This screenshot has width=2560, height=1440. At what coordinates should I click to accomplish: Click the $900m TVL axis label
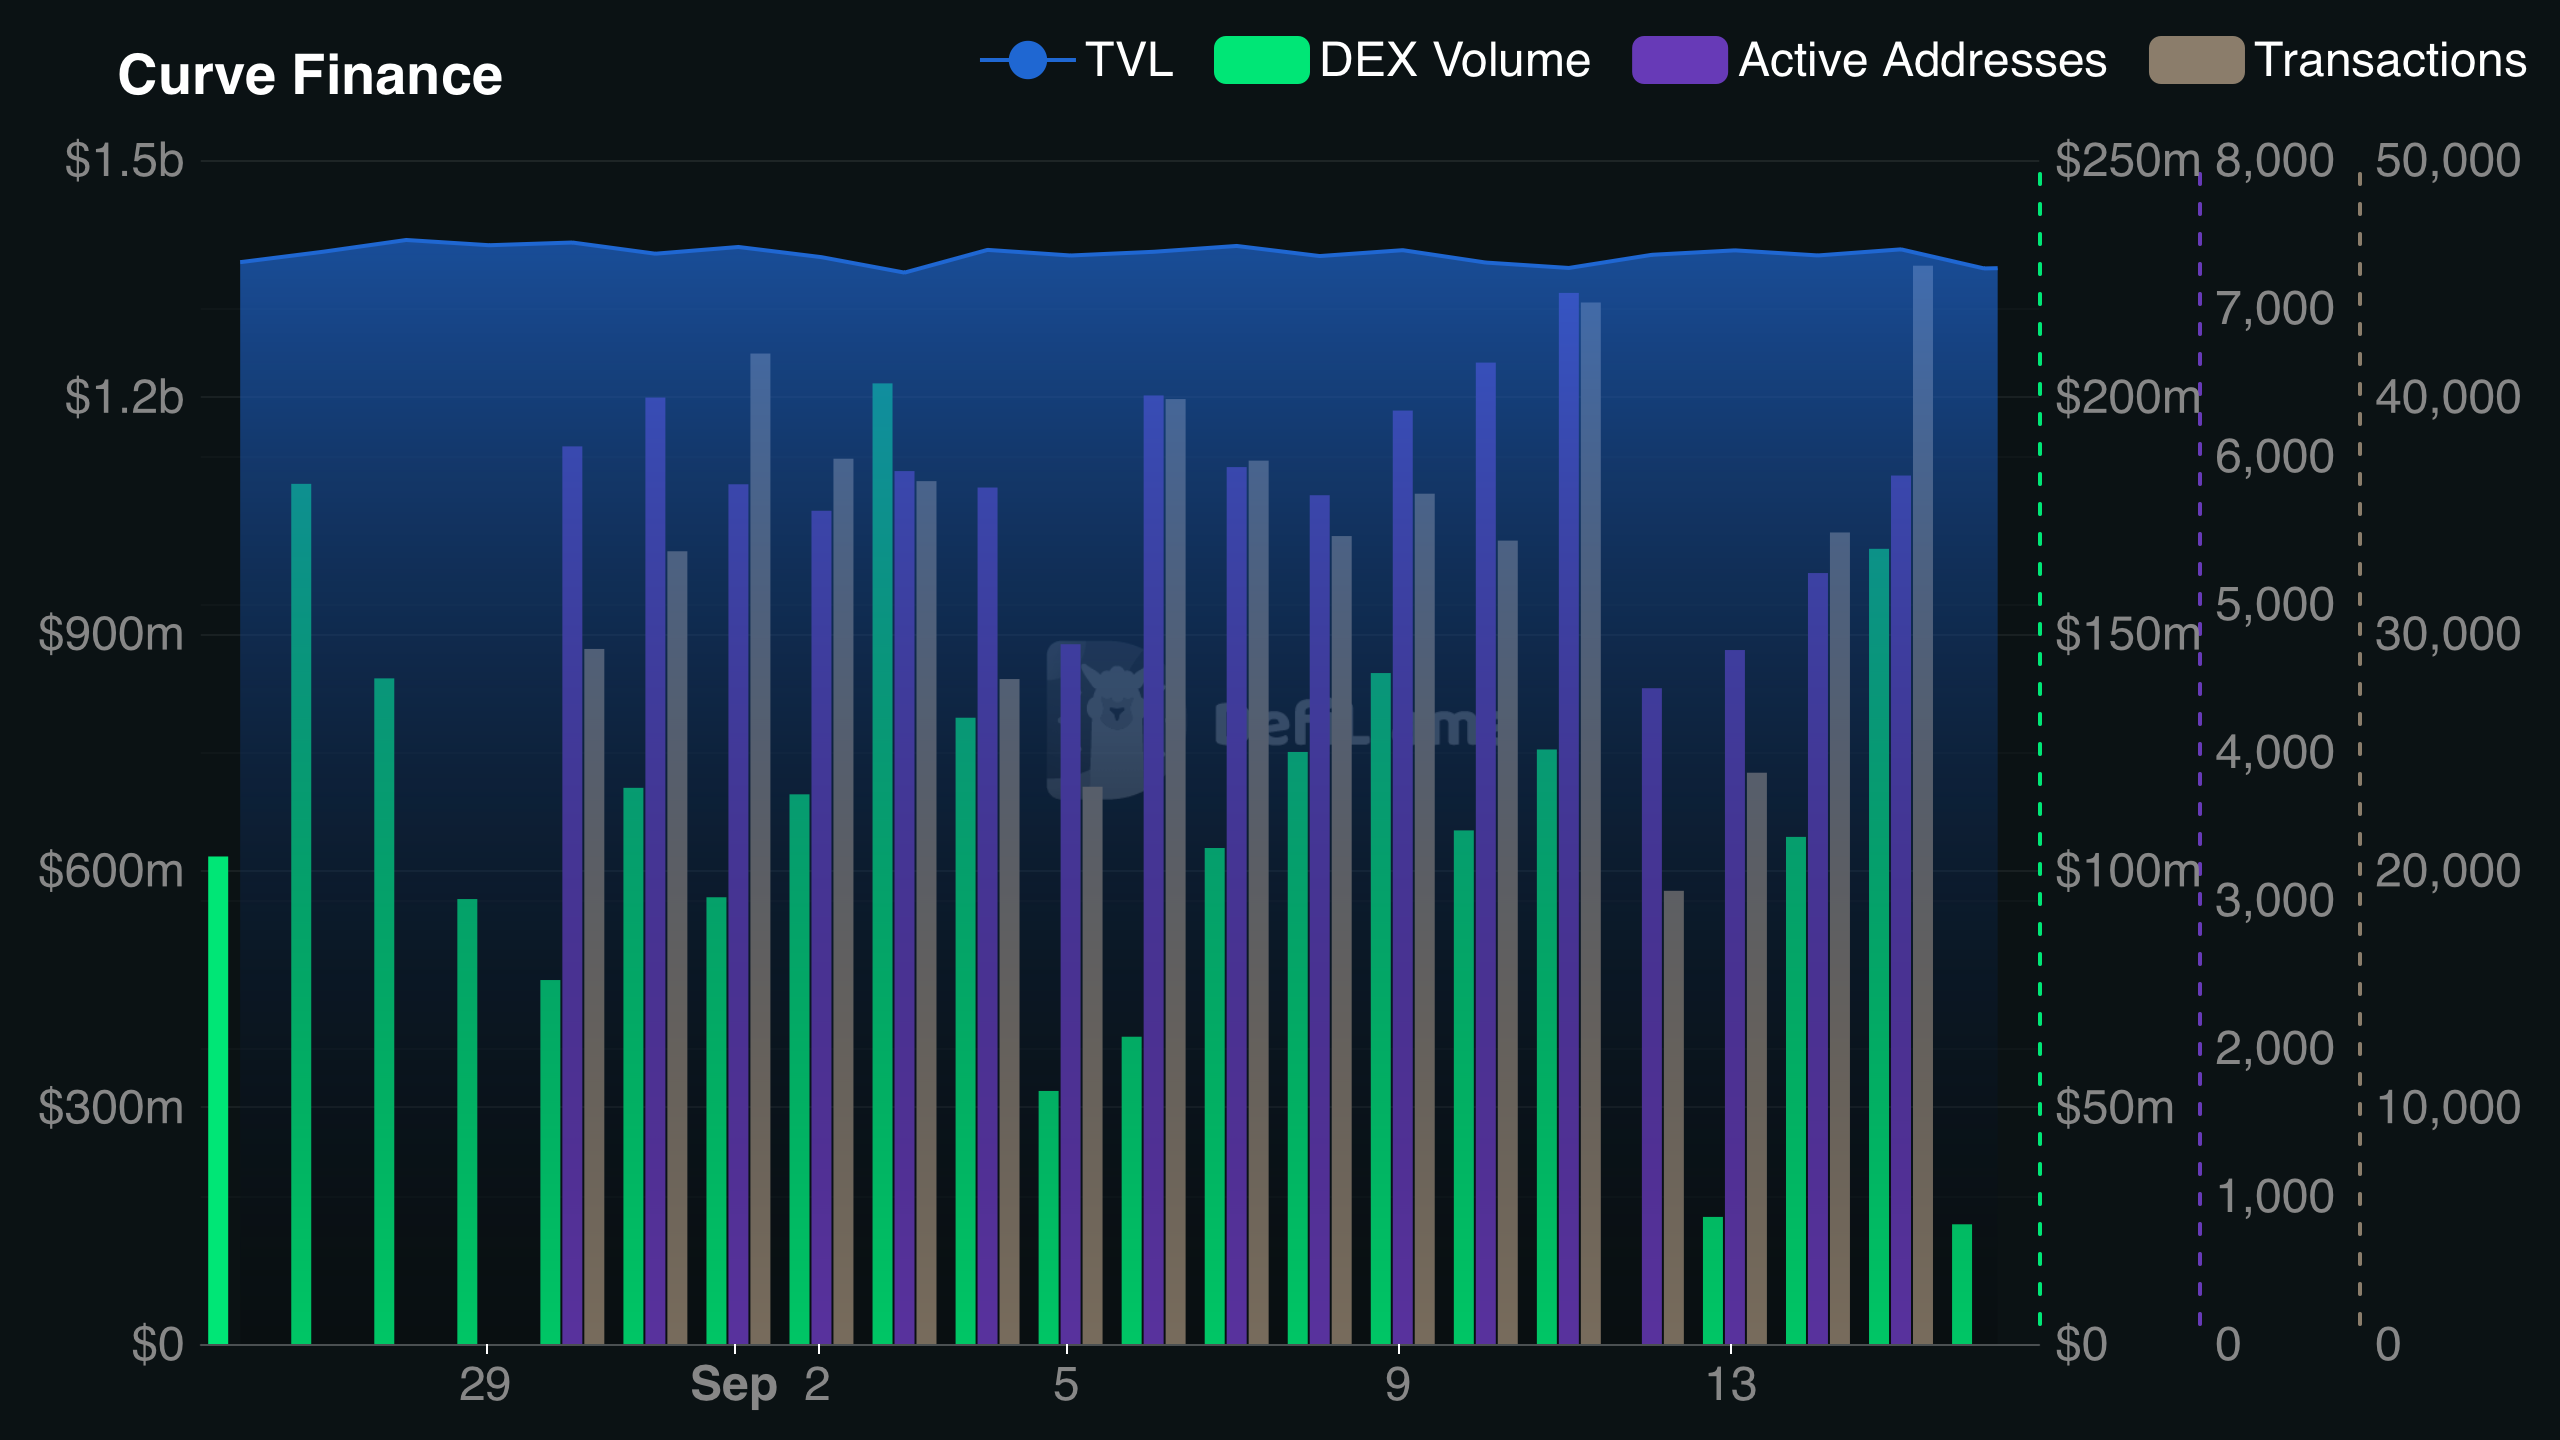[x=111, y=634]
